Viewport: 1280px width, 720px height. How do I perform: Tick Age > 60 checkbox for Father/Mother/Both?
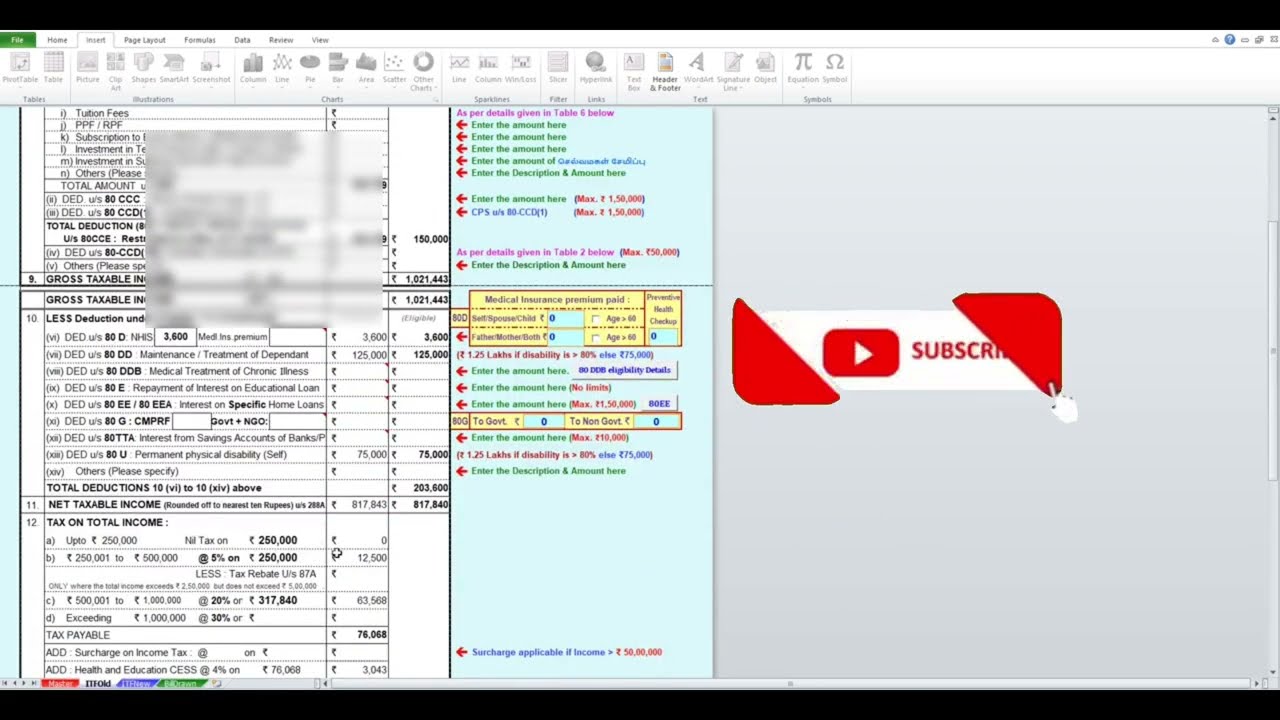point(596,337)
